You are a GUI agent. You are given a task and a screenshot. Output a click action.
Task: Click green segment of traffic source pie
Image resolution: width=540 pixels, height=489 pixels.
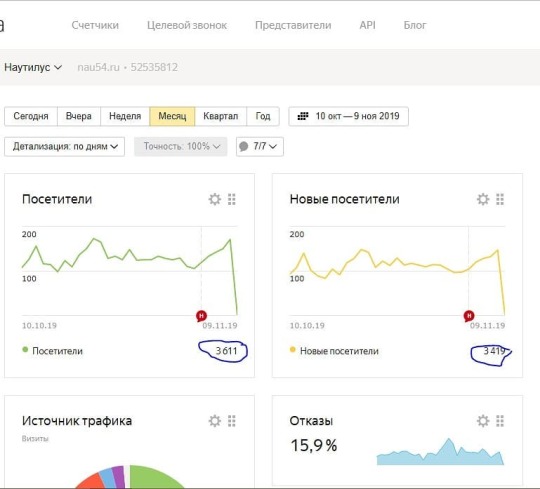pos(152,477)
